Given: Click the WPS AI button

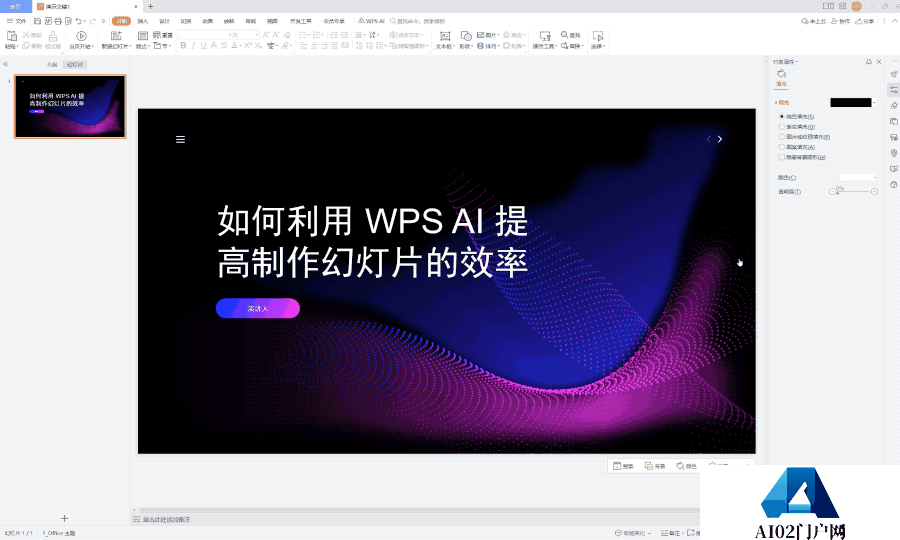Looking at the screenshot, I should click(x=371, y=21).
